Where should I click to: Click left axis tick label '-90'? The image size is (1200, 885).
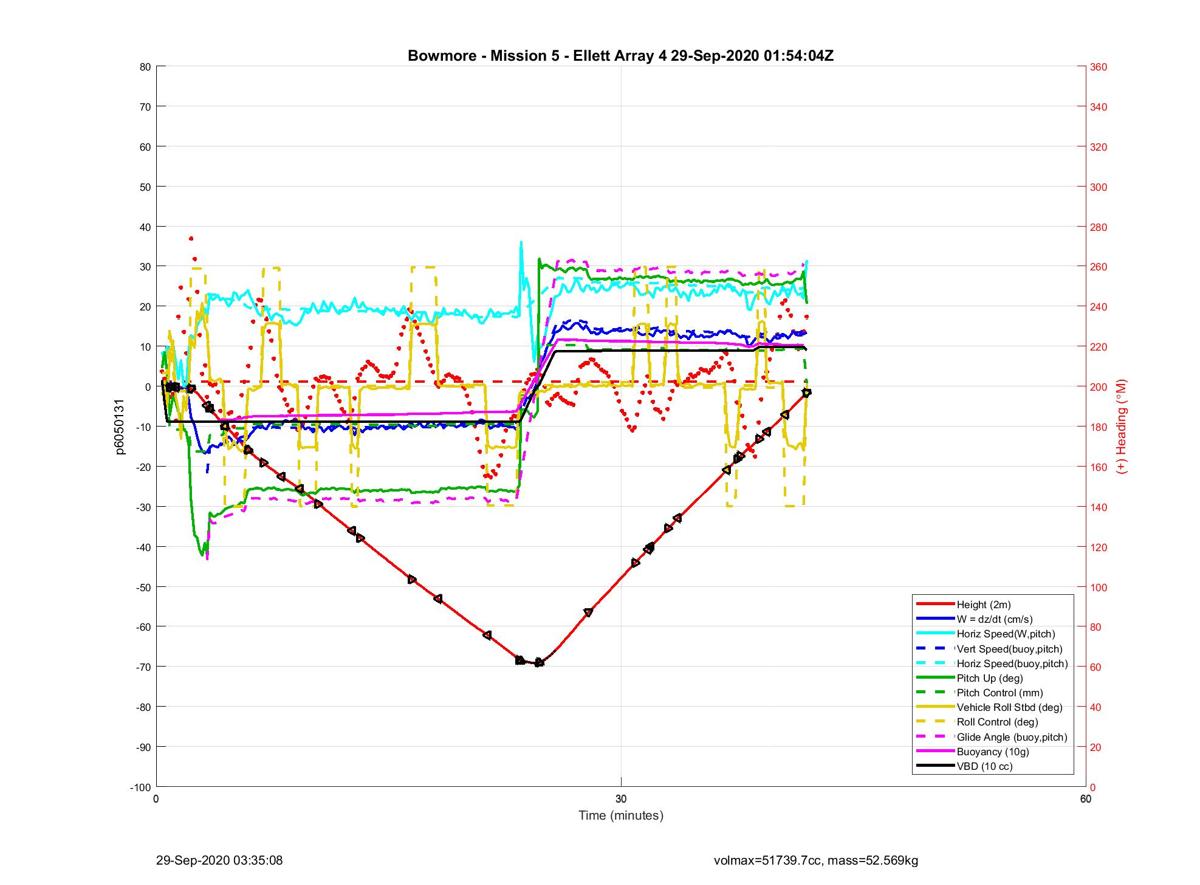[142, 747]
